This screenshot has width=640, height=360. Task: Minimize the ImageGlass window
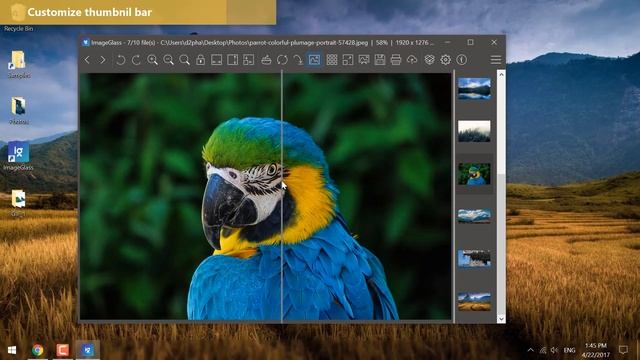pos(448,42)
